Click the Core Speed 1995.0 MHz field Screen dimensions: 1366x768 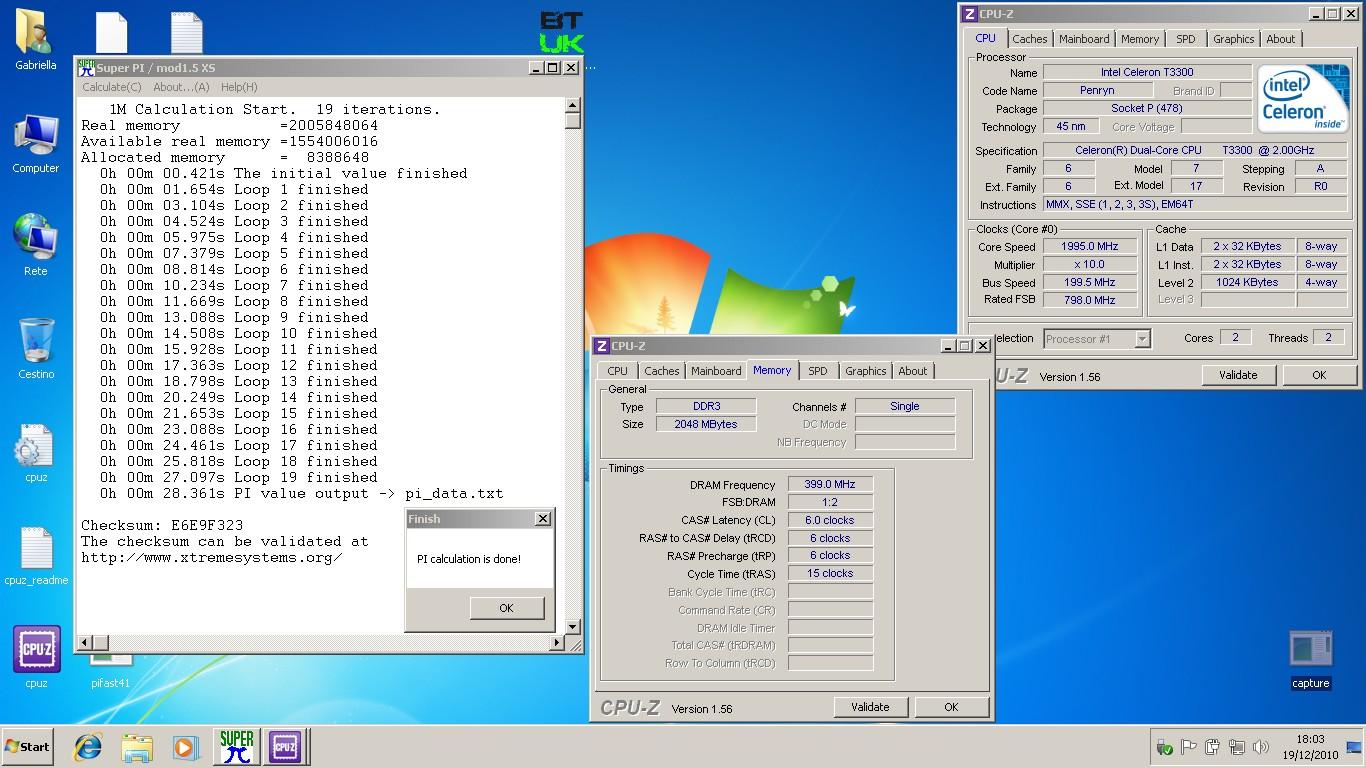pyautogui.click(x=1090, y=247)
